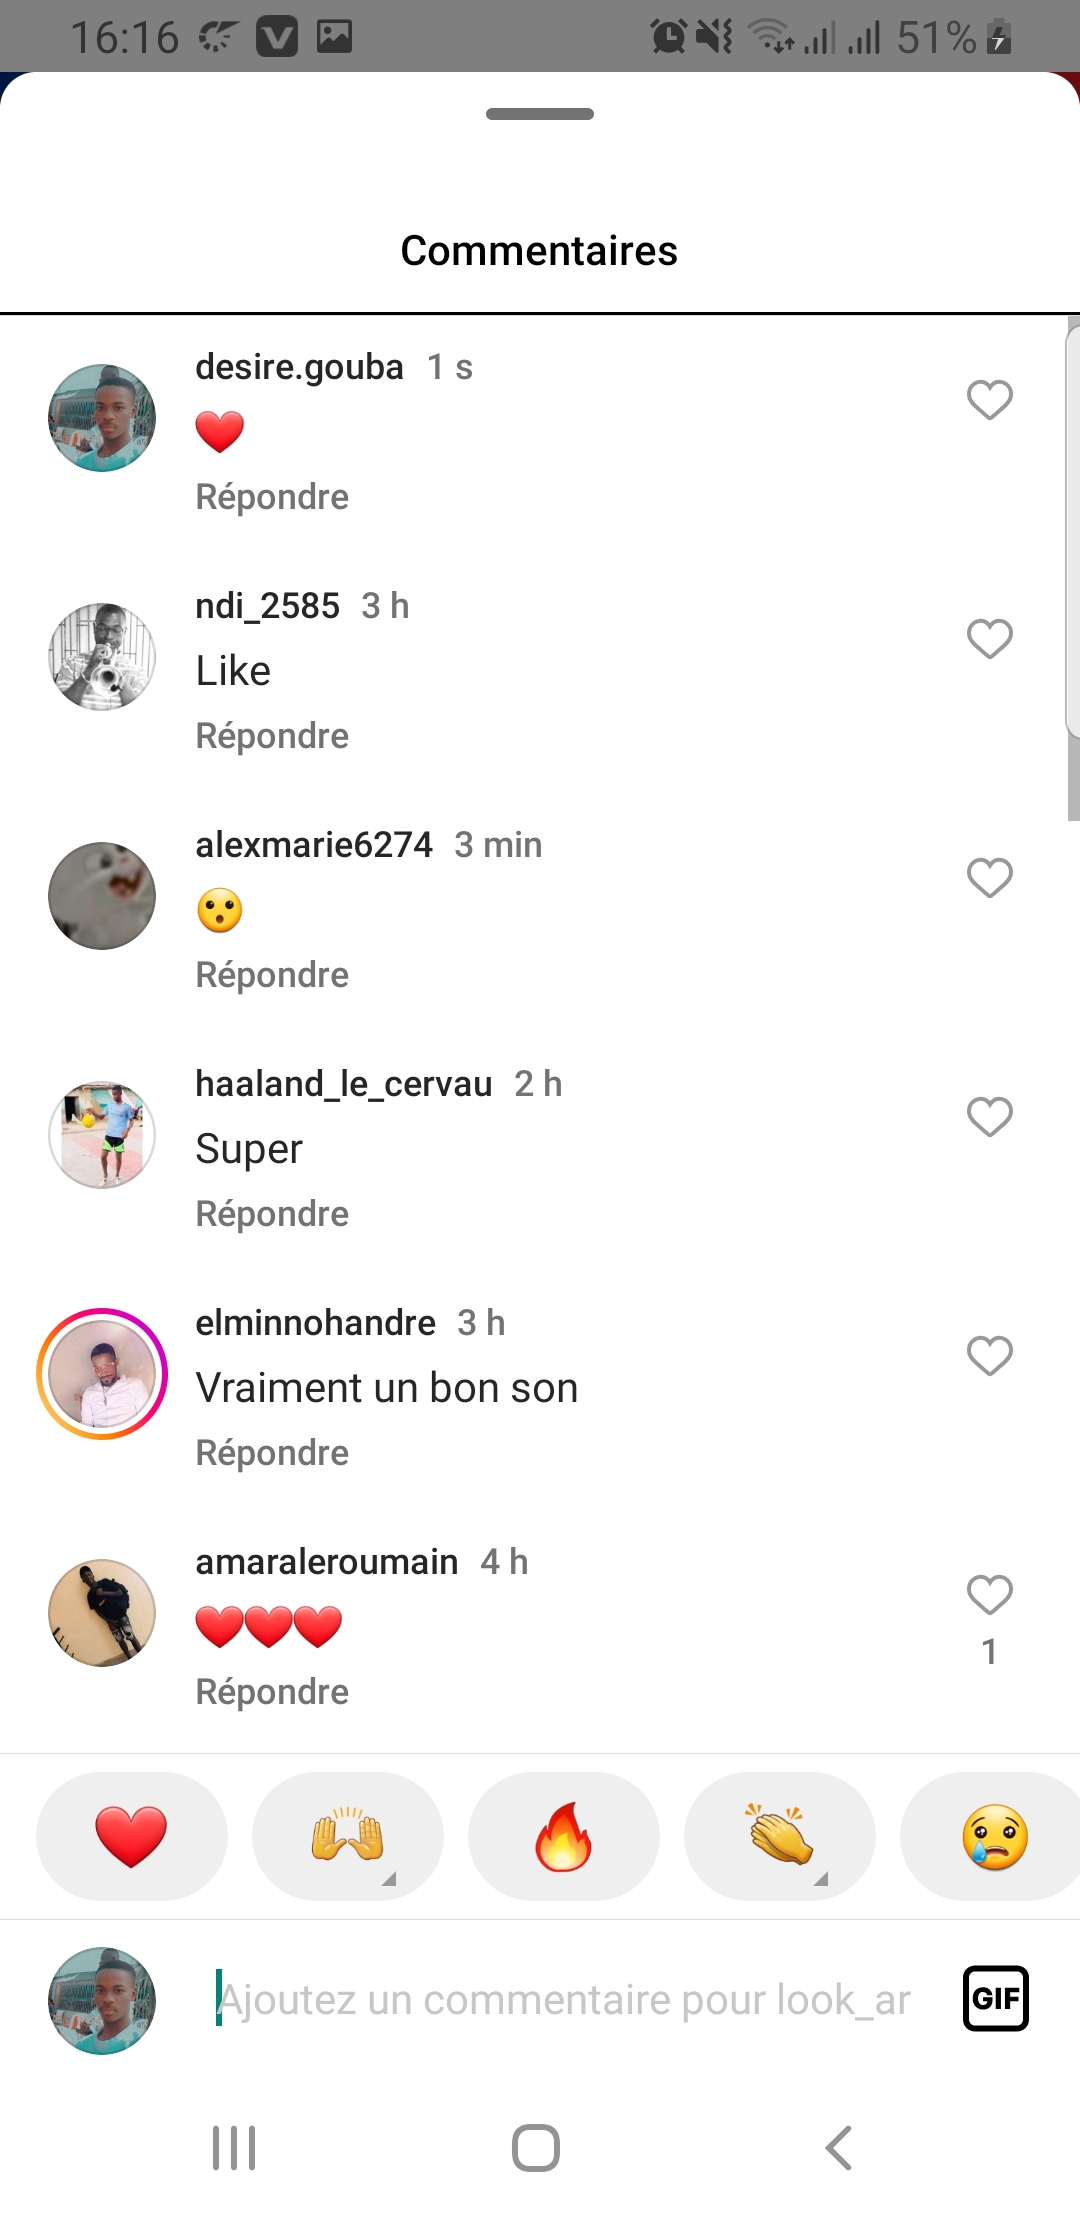The image size is (1080, 2220).
Task: Tap the drag handle atop Commentaires sheet
Action: point(540,114)
